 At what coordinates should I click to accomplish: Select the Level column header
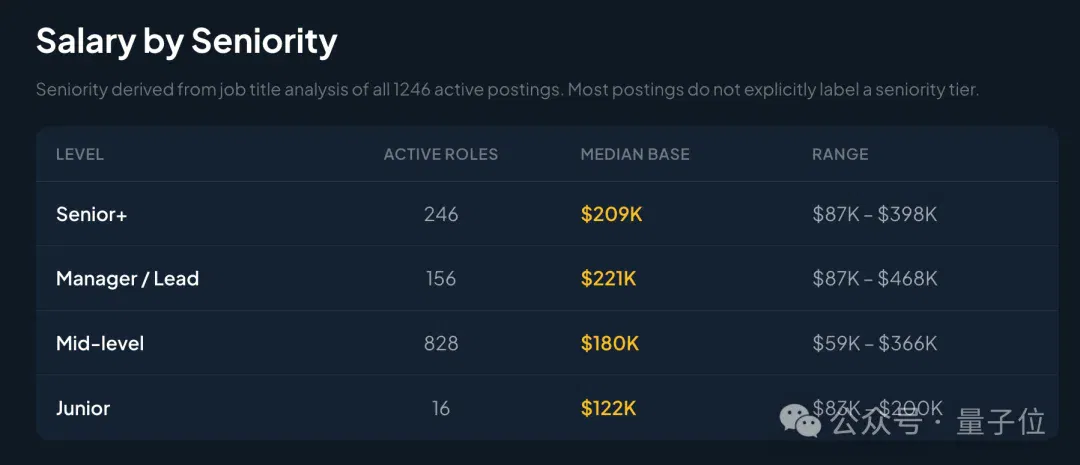click(x=80, y=154)
